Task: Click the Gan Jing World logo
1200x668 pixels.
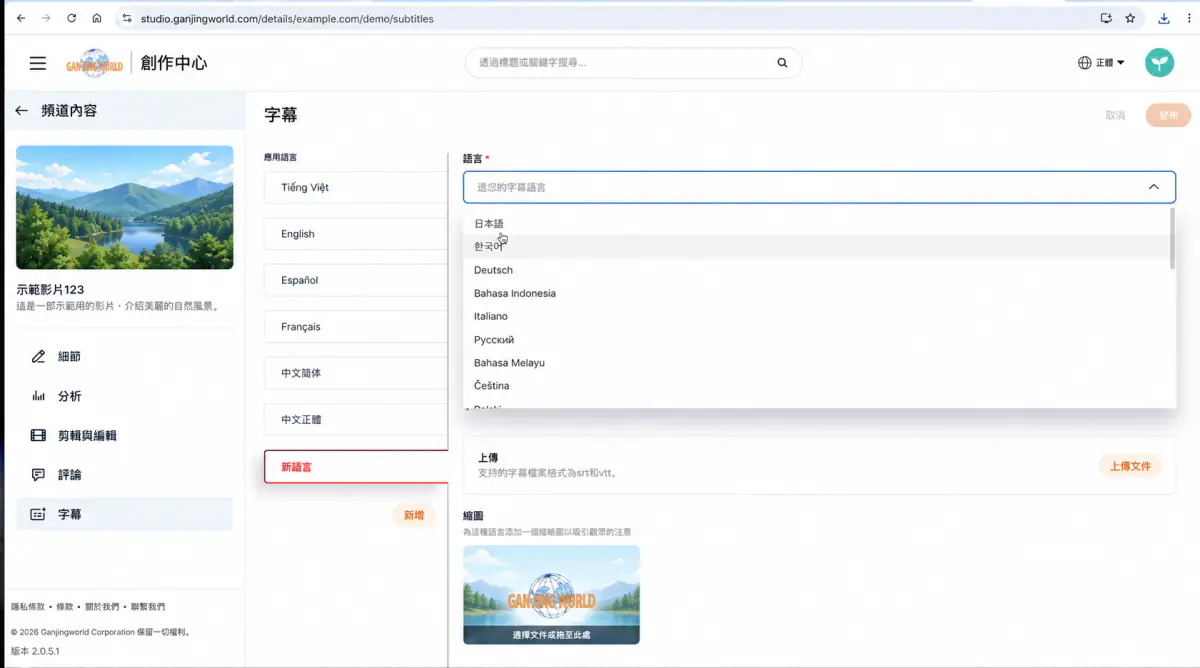Action: click(95, 63)
